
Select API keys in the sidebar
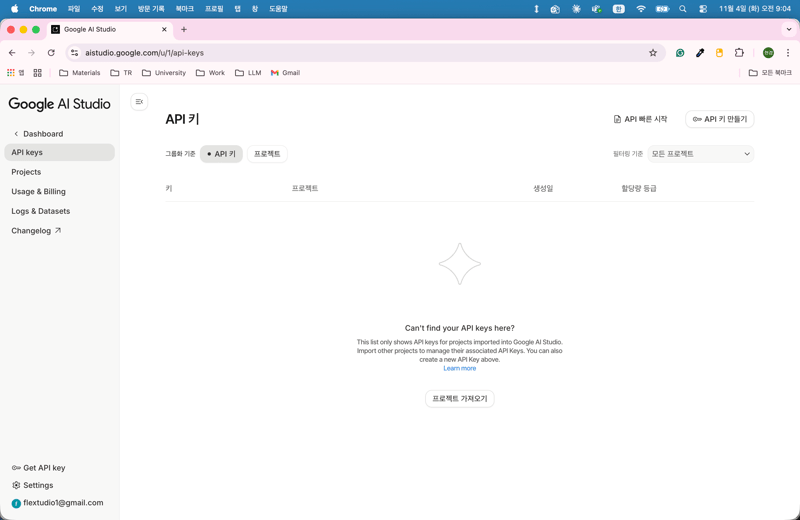pos(59,153)
